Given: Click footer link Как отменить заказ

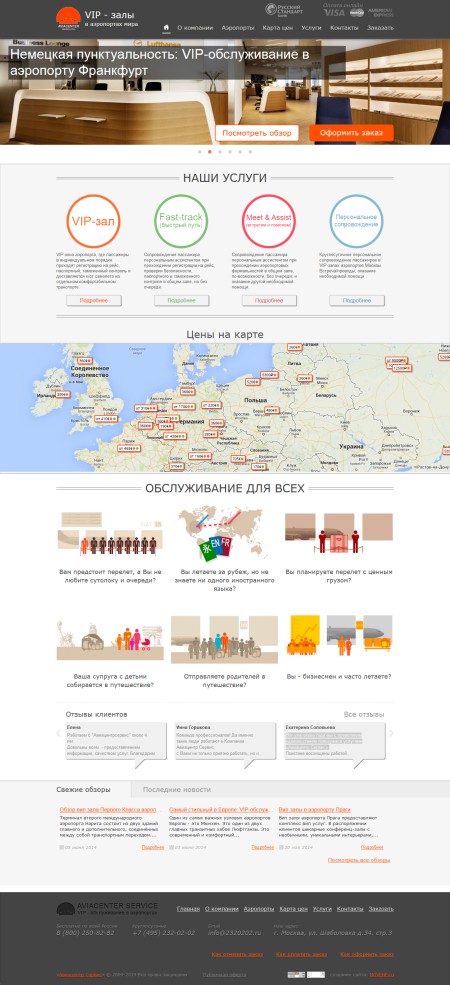Looking at the screenshot, I should [x=238, y=954].
